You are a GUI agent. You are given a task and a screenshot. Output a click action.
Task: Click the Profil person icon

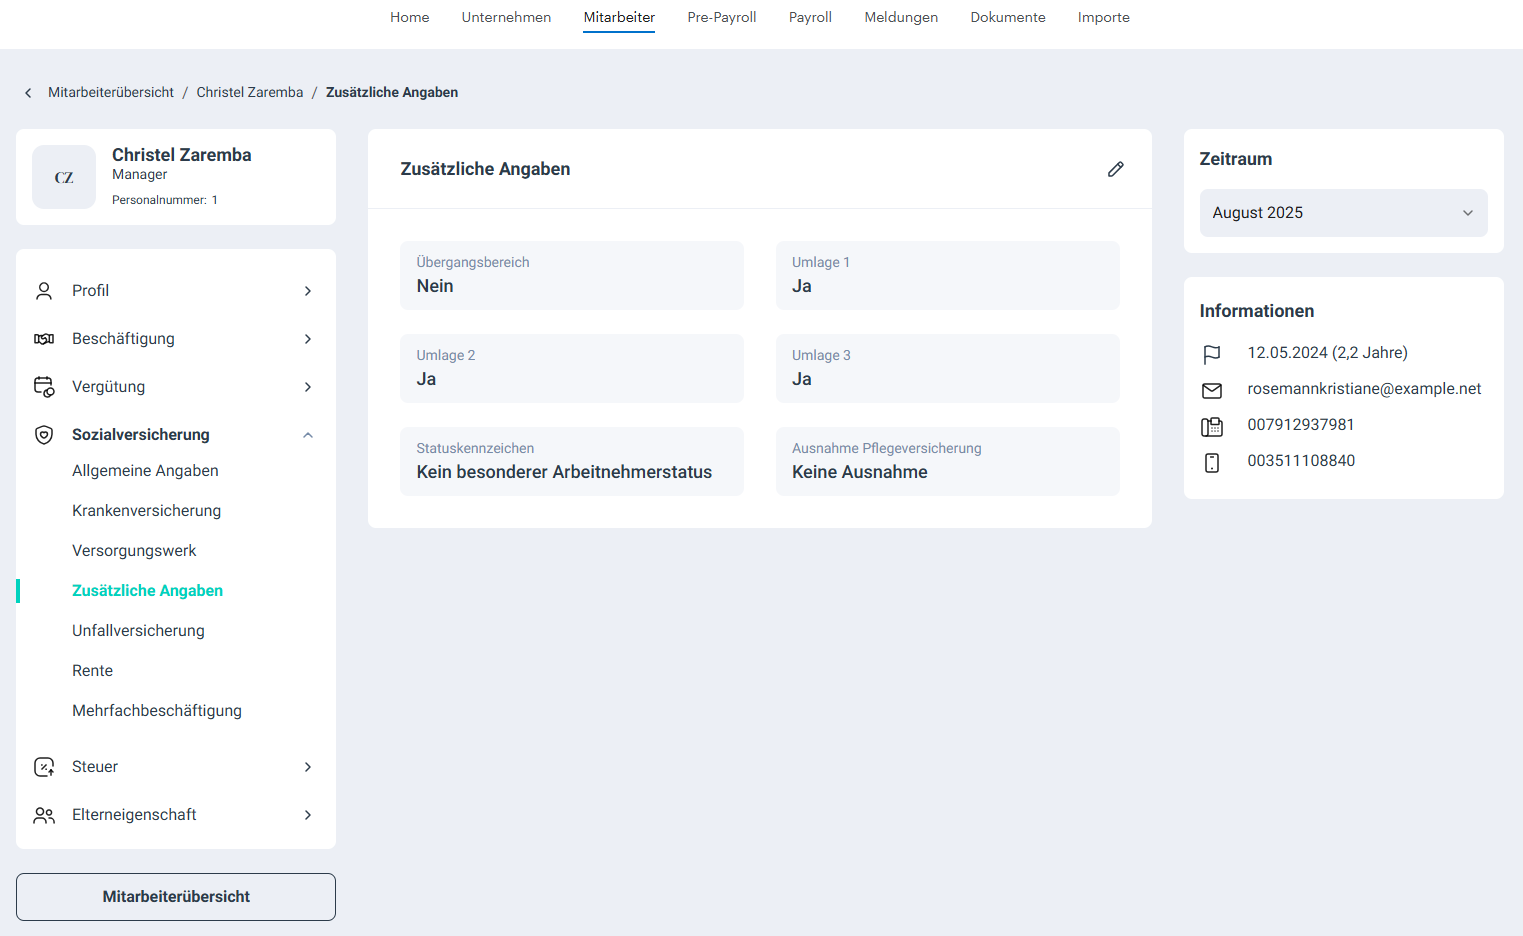[44, 291]
